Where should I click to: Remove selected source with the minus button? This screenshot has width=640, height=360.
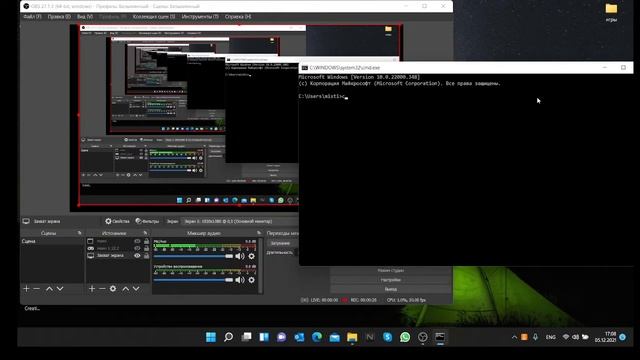click(102, 289)
